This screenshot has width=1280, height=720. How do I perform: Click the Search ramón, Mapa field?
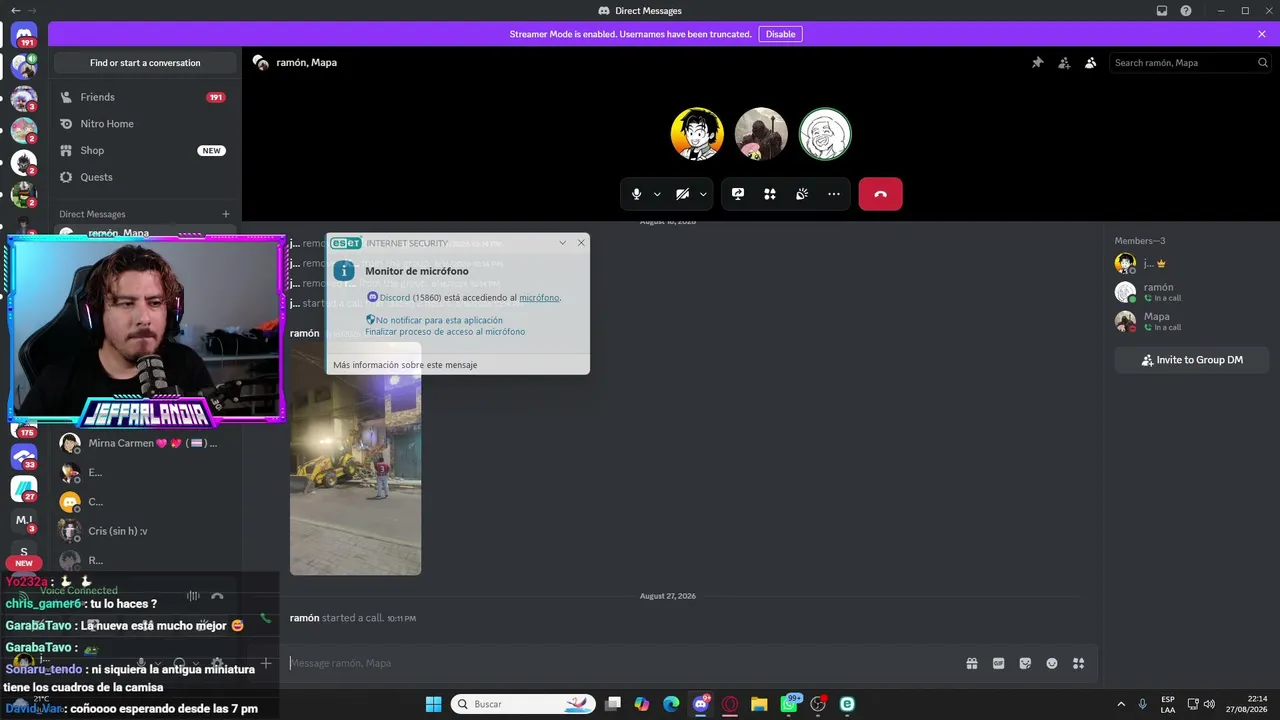pyautogui.click(x=1191, y=63)
